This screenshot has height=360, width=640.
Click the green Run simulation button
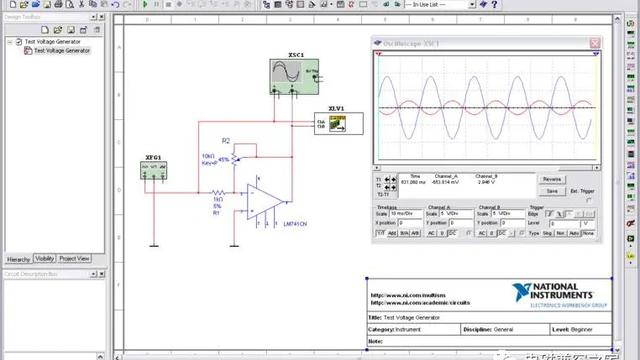pos(145,4)
